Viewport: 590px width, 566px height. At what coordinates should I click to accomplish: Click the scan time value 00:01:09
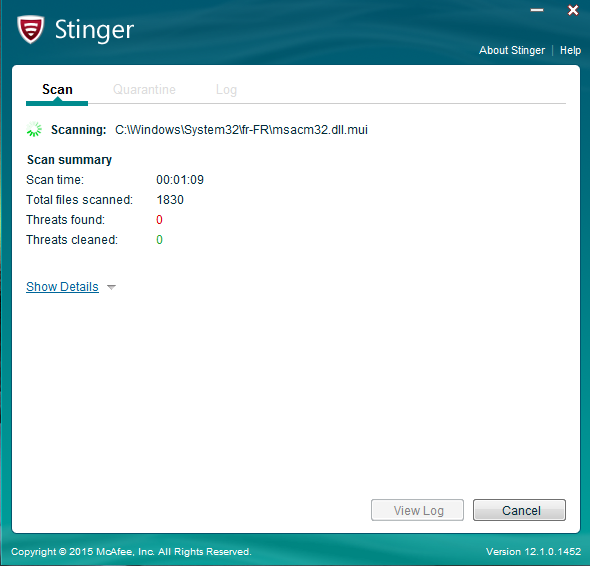pos(180,180)
